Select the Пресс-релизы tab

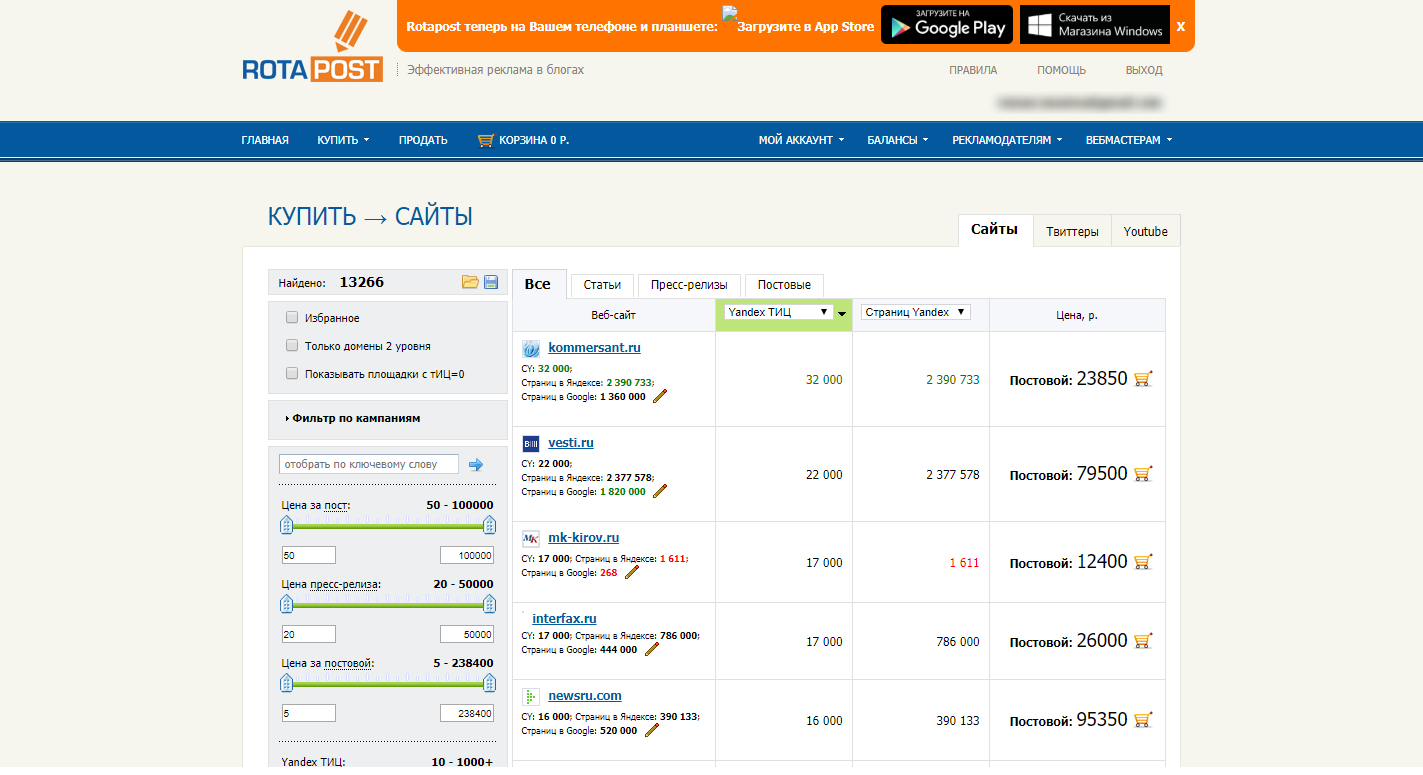click(689, 285)
